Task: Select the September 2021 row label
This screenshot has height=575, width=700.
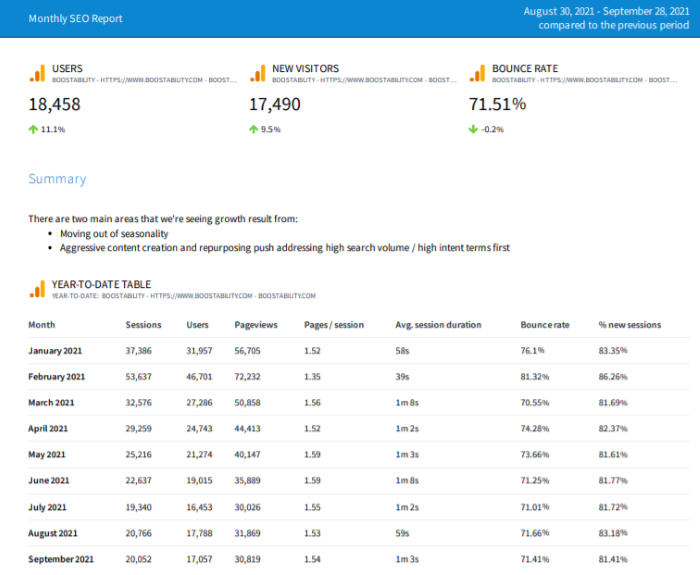Action: [61, 559]
